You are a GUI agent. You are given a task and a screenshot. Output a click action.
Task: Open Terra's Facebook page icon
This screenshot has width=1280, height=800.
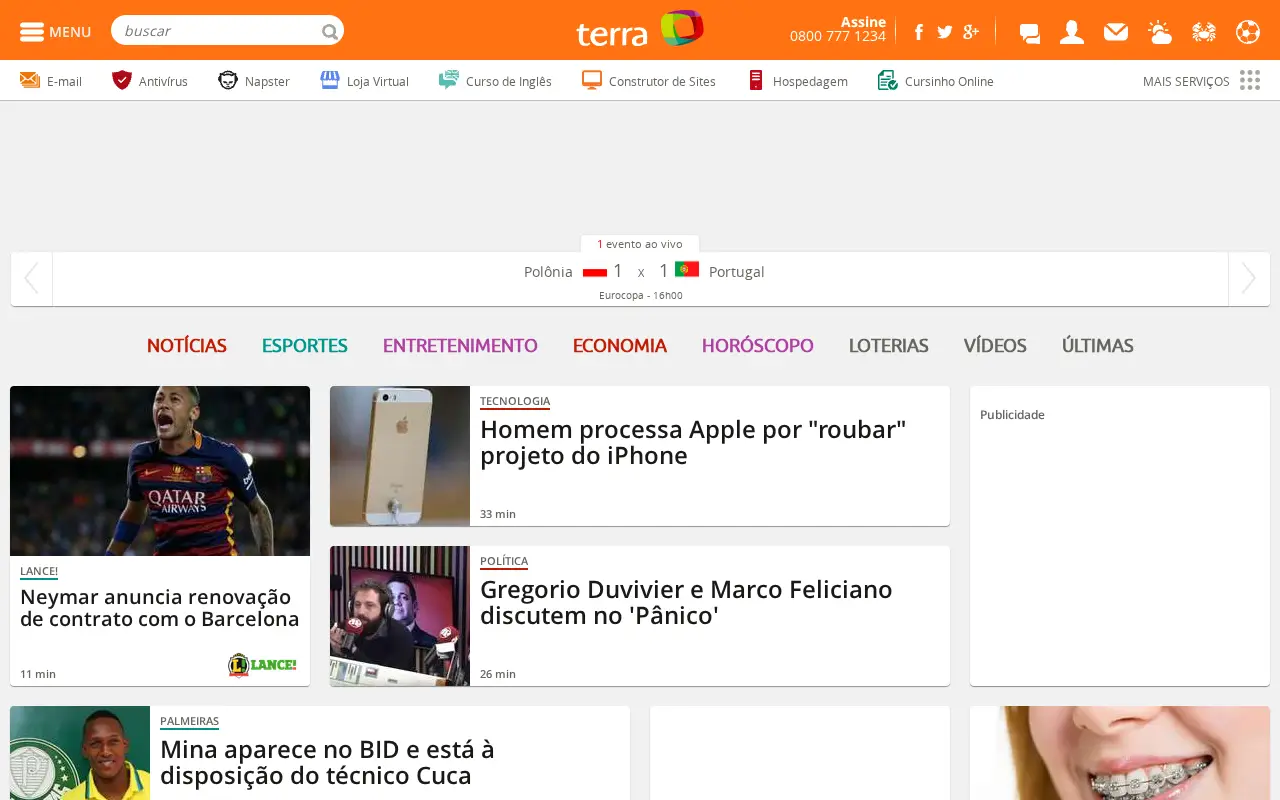tap(918, 32)
